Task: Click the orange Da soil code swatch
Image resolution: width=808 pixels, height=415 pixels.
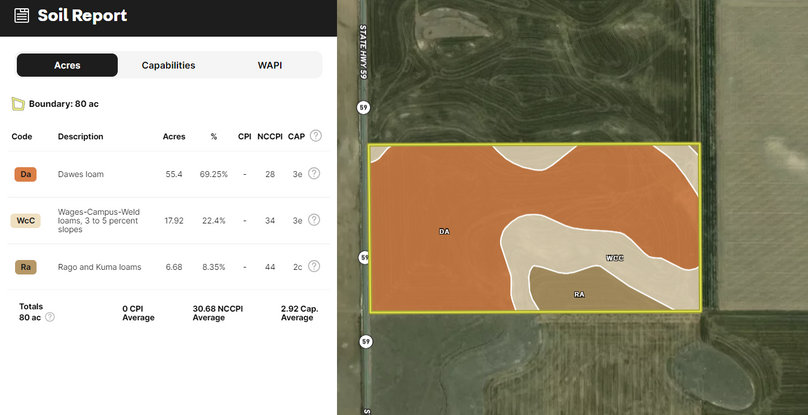Action: [26, 174]
